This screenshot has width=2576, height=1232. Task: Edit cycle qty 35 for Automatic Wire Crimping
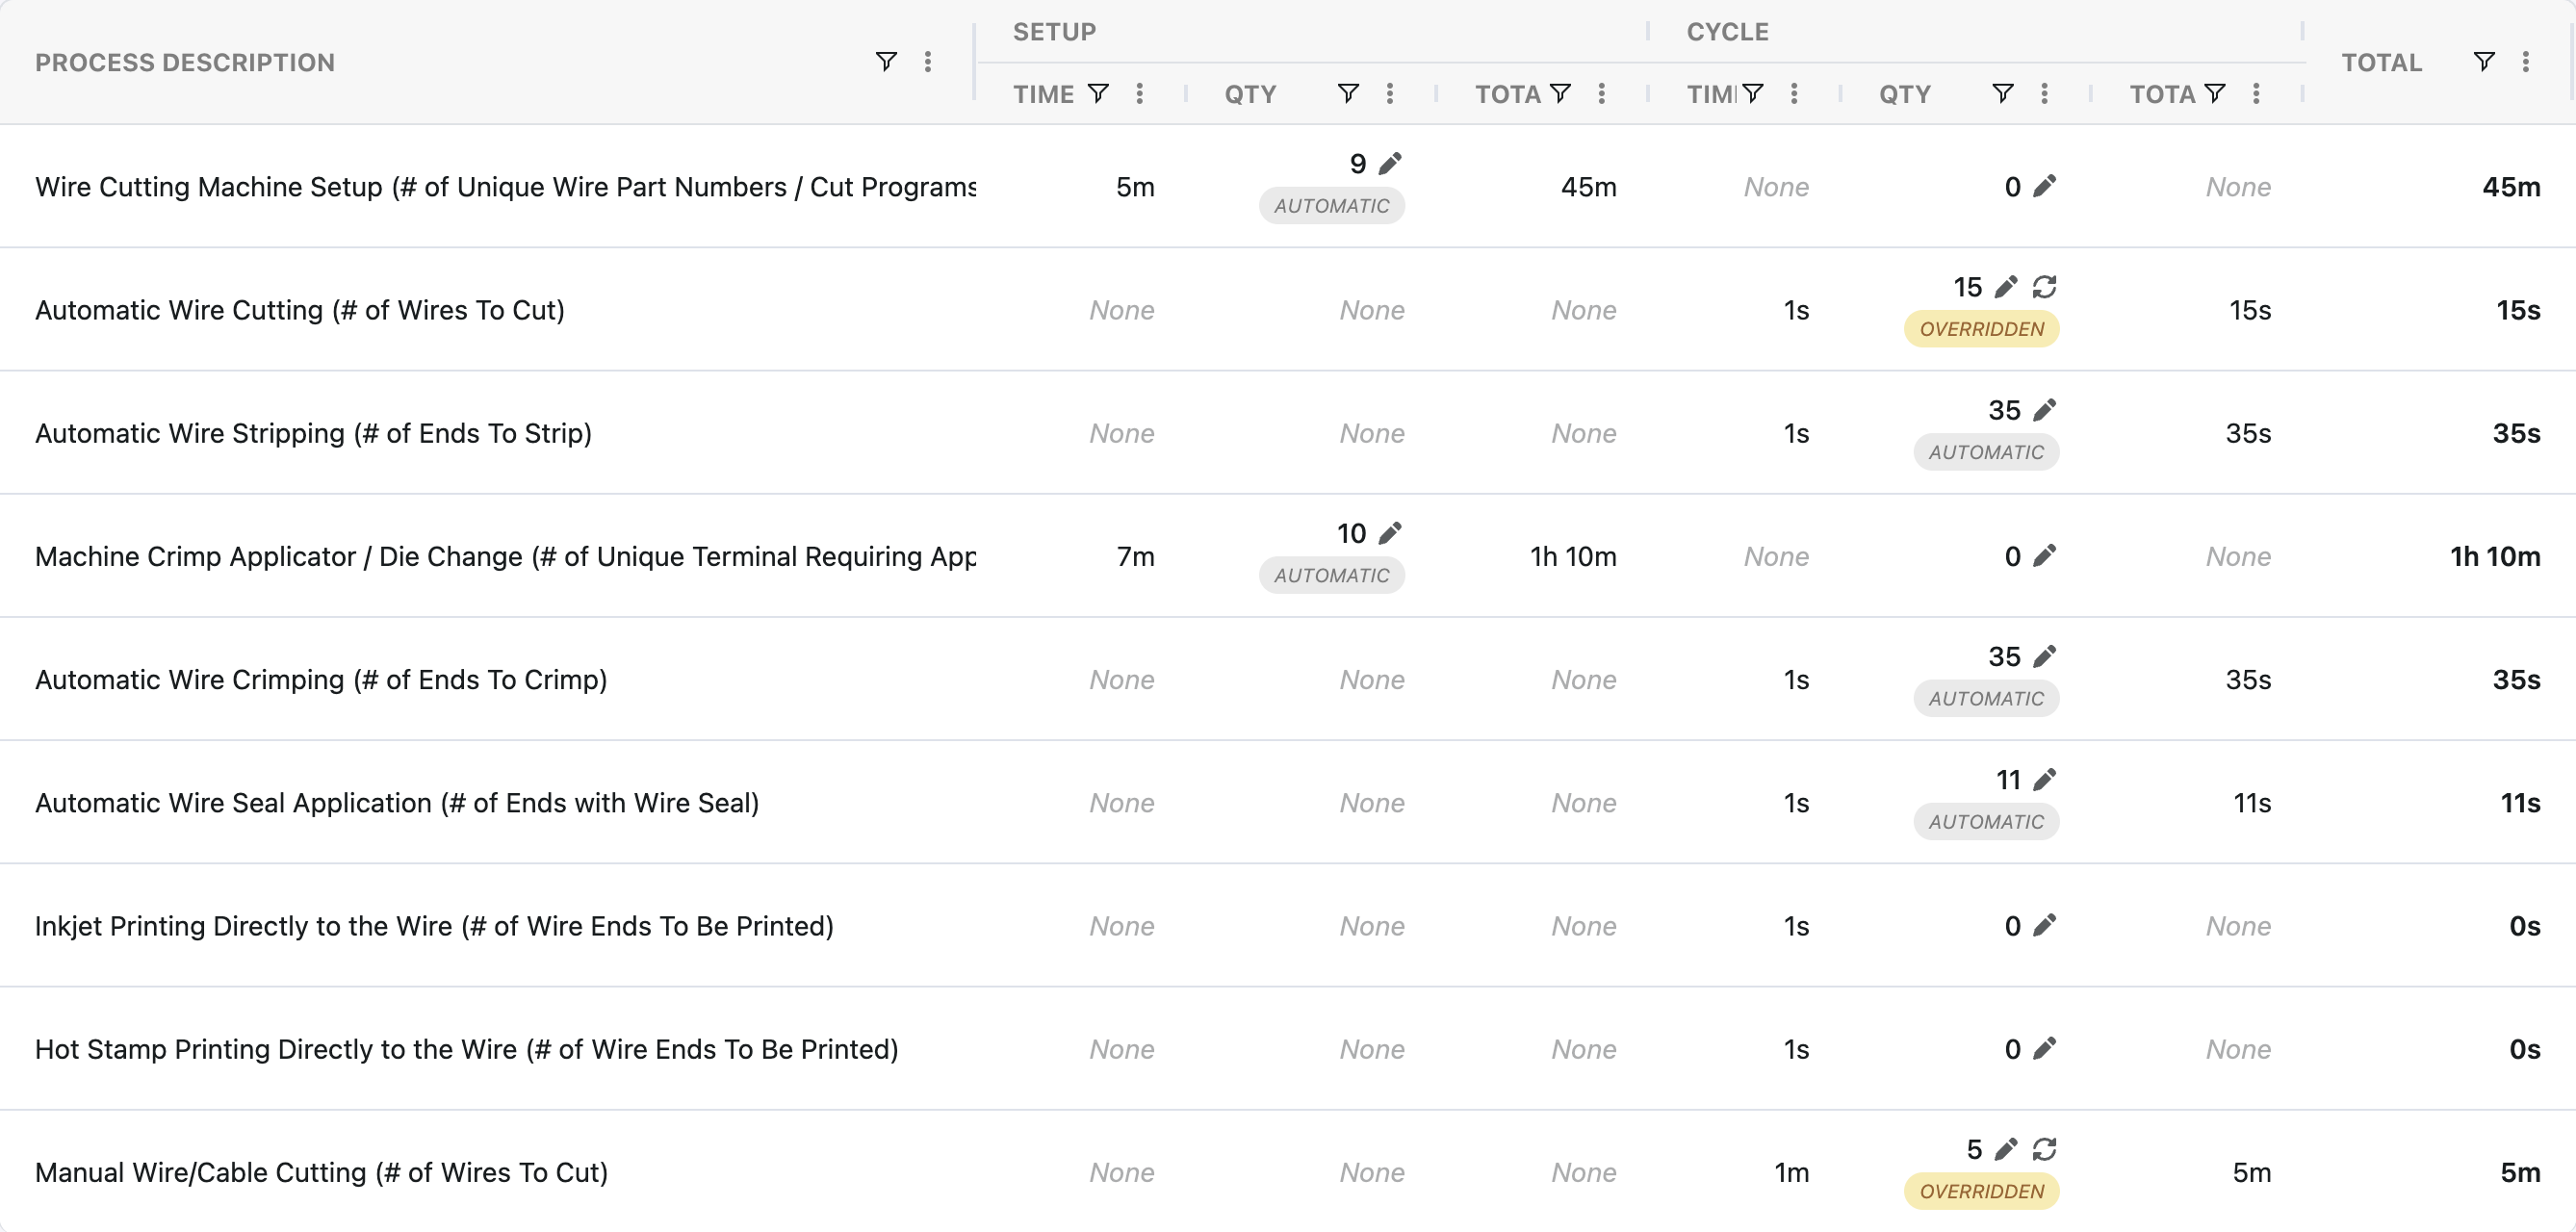coord(2044,656)
